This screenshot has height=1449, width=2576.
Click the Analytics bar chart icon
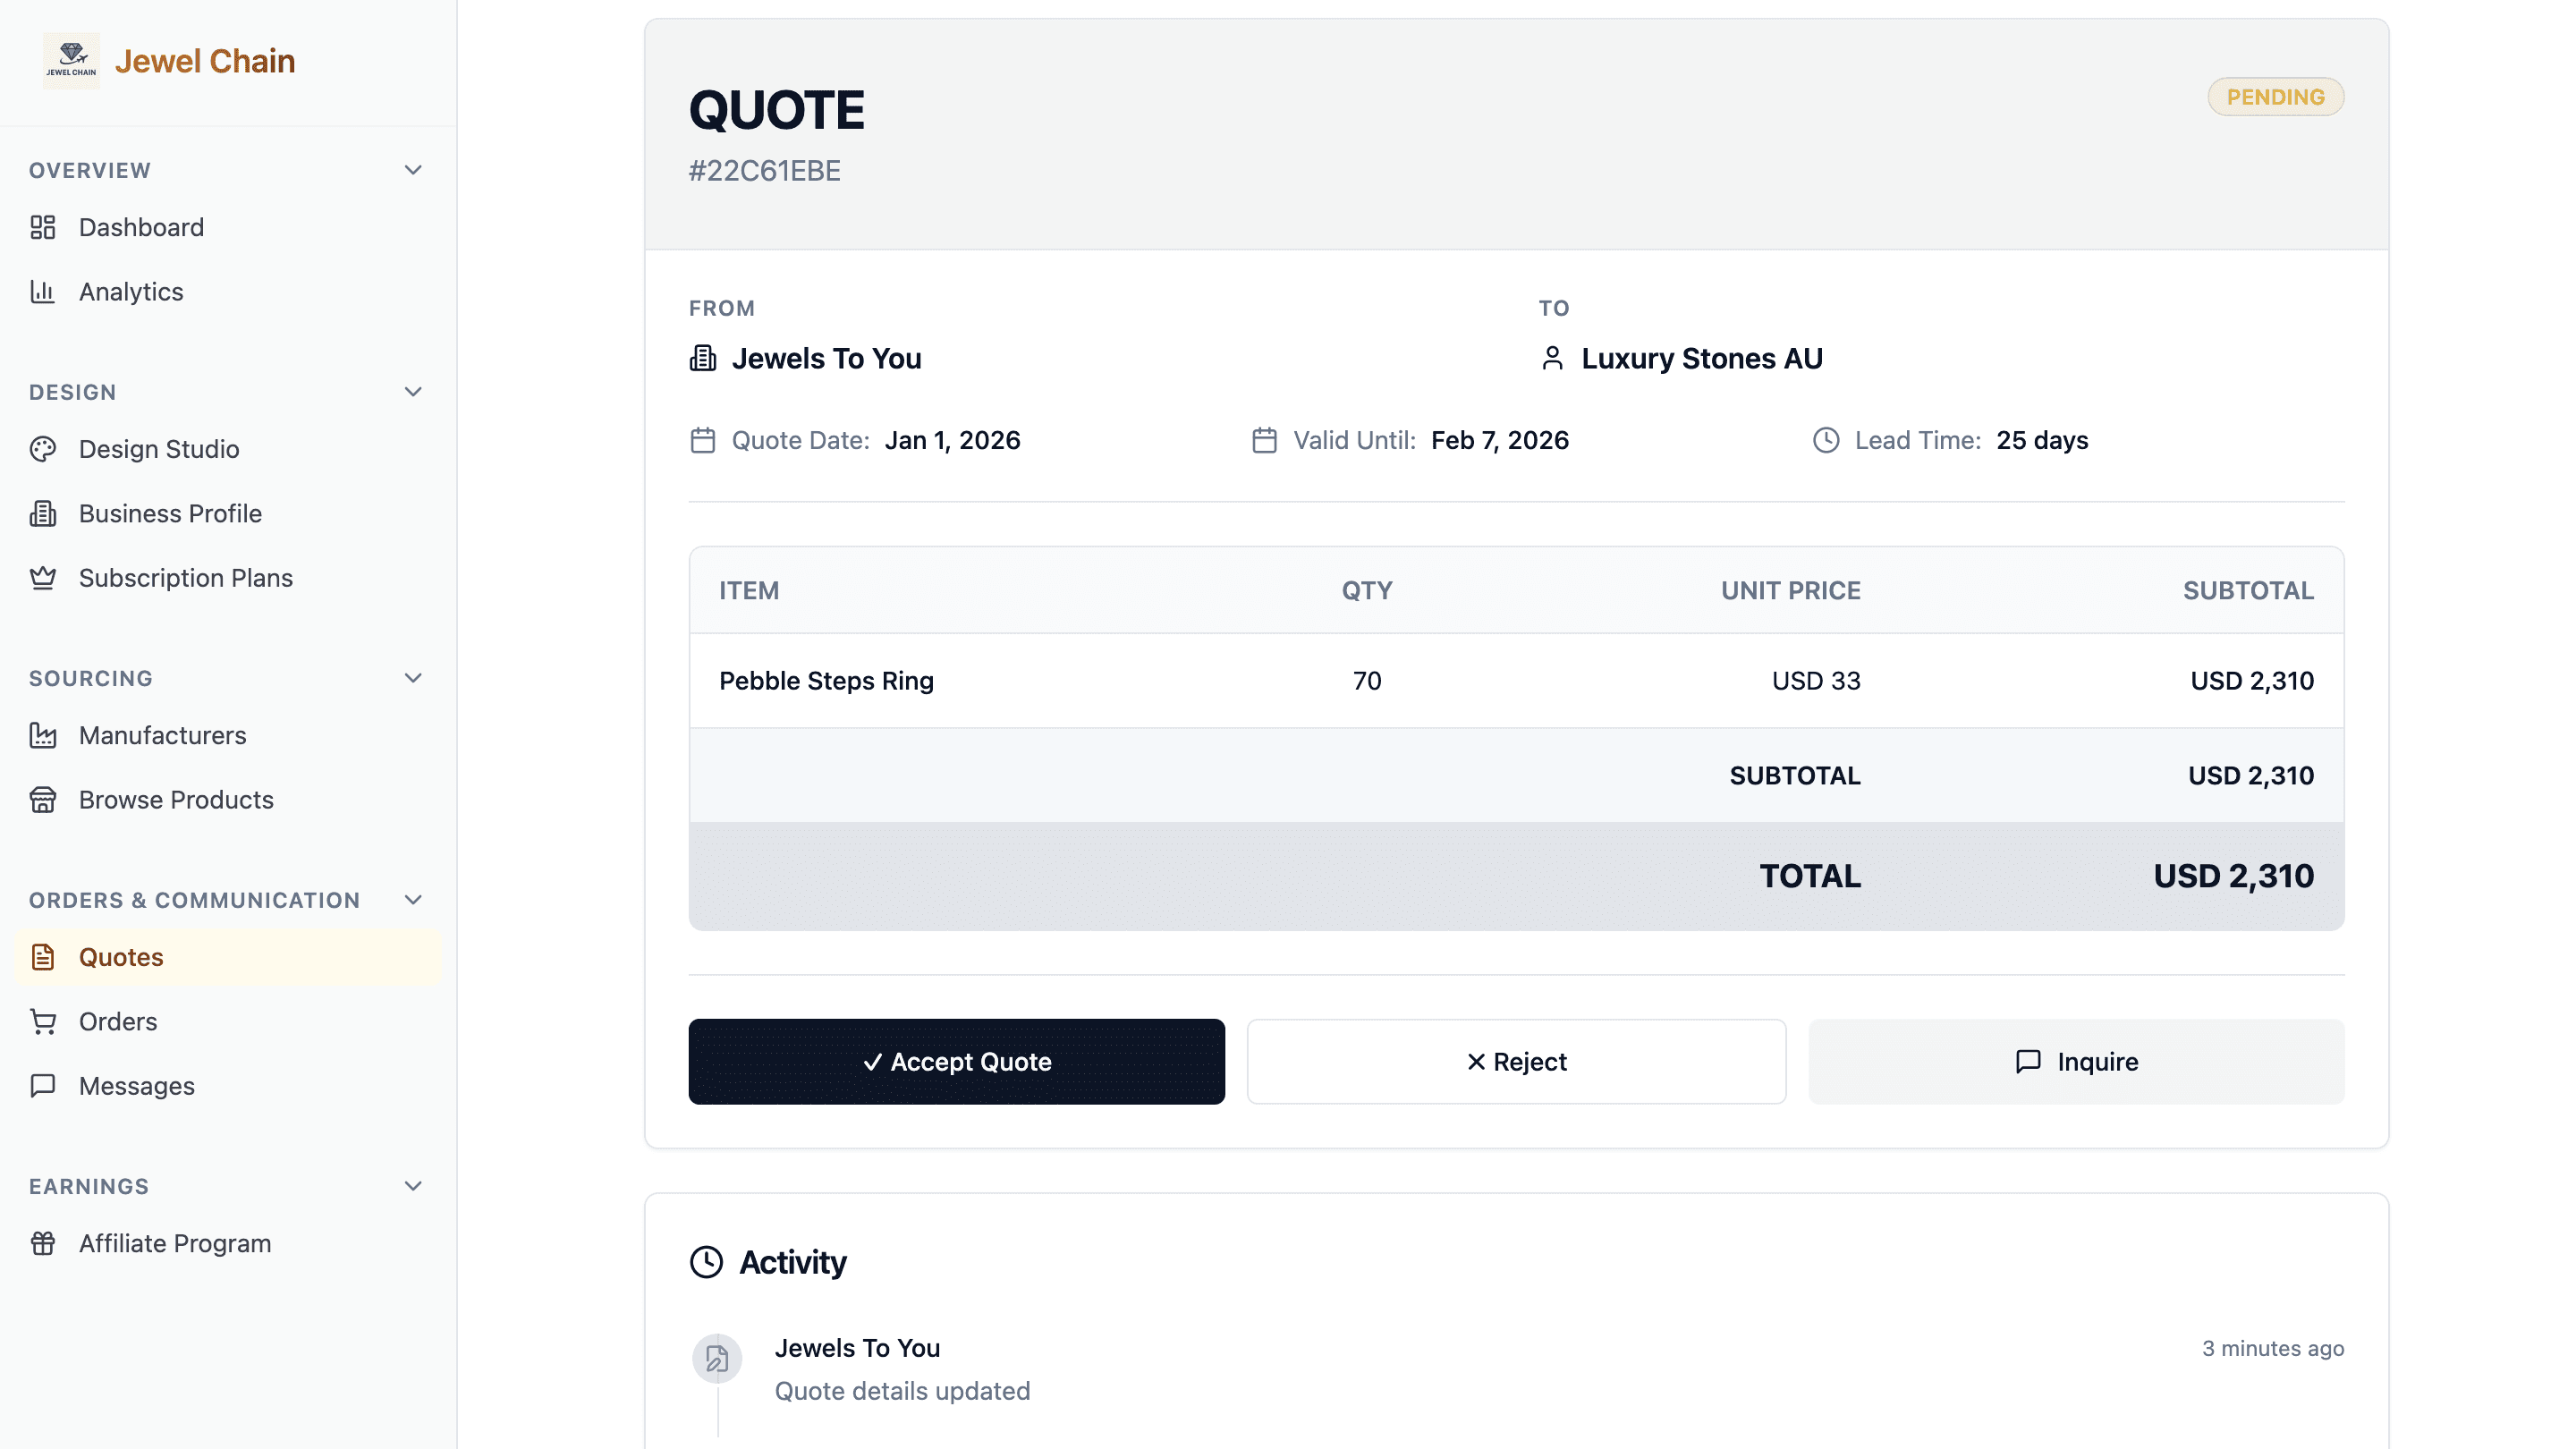pos(43,292)
